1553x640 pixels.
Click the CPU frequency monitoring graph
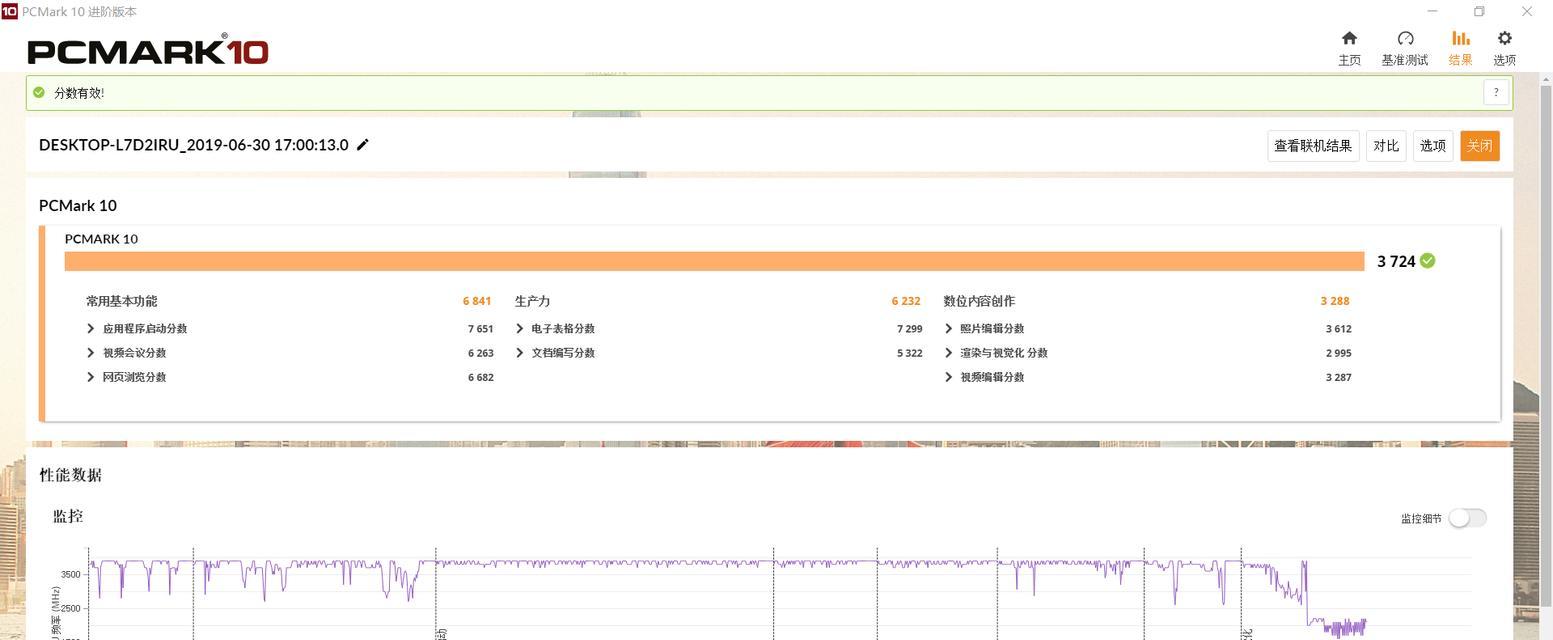780,594
